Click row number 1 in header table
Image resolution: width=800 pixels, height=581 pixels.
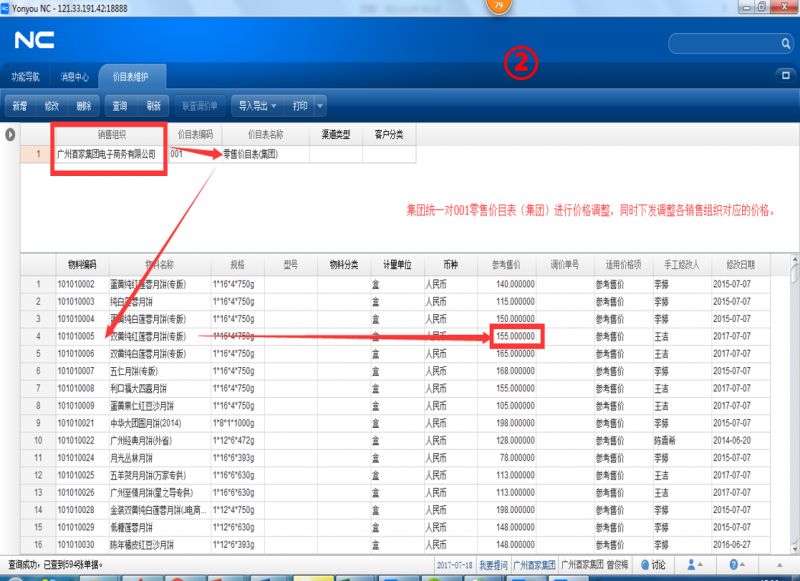coord(37,154)
